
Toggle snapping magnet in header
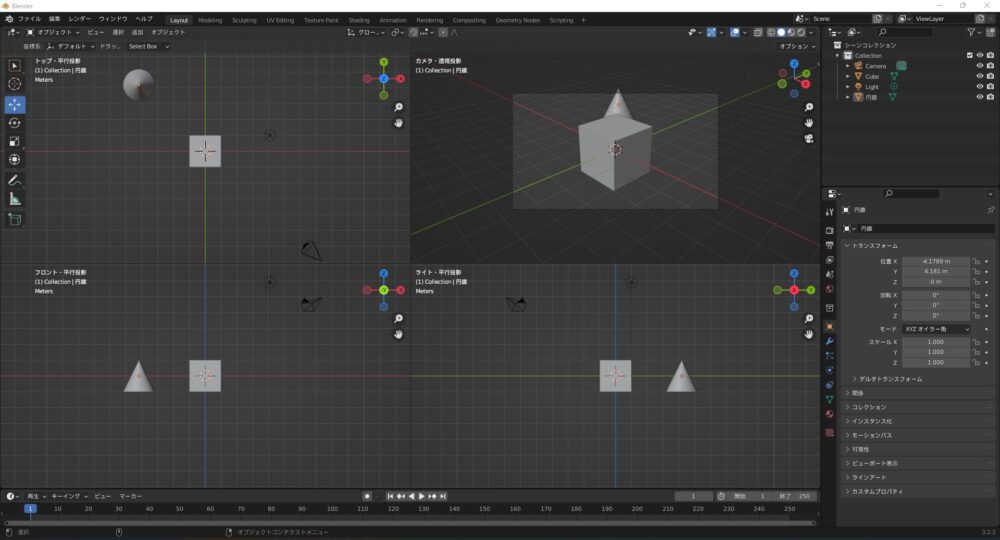(x=413, y=33)
